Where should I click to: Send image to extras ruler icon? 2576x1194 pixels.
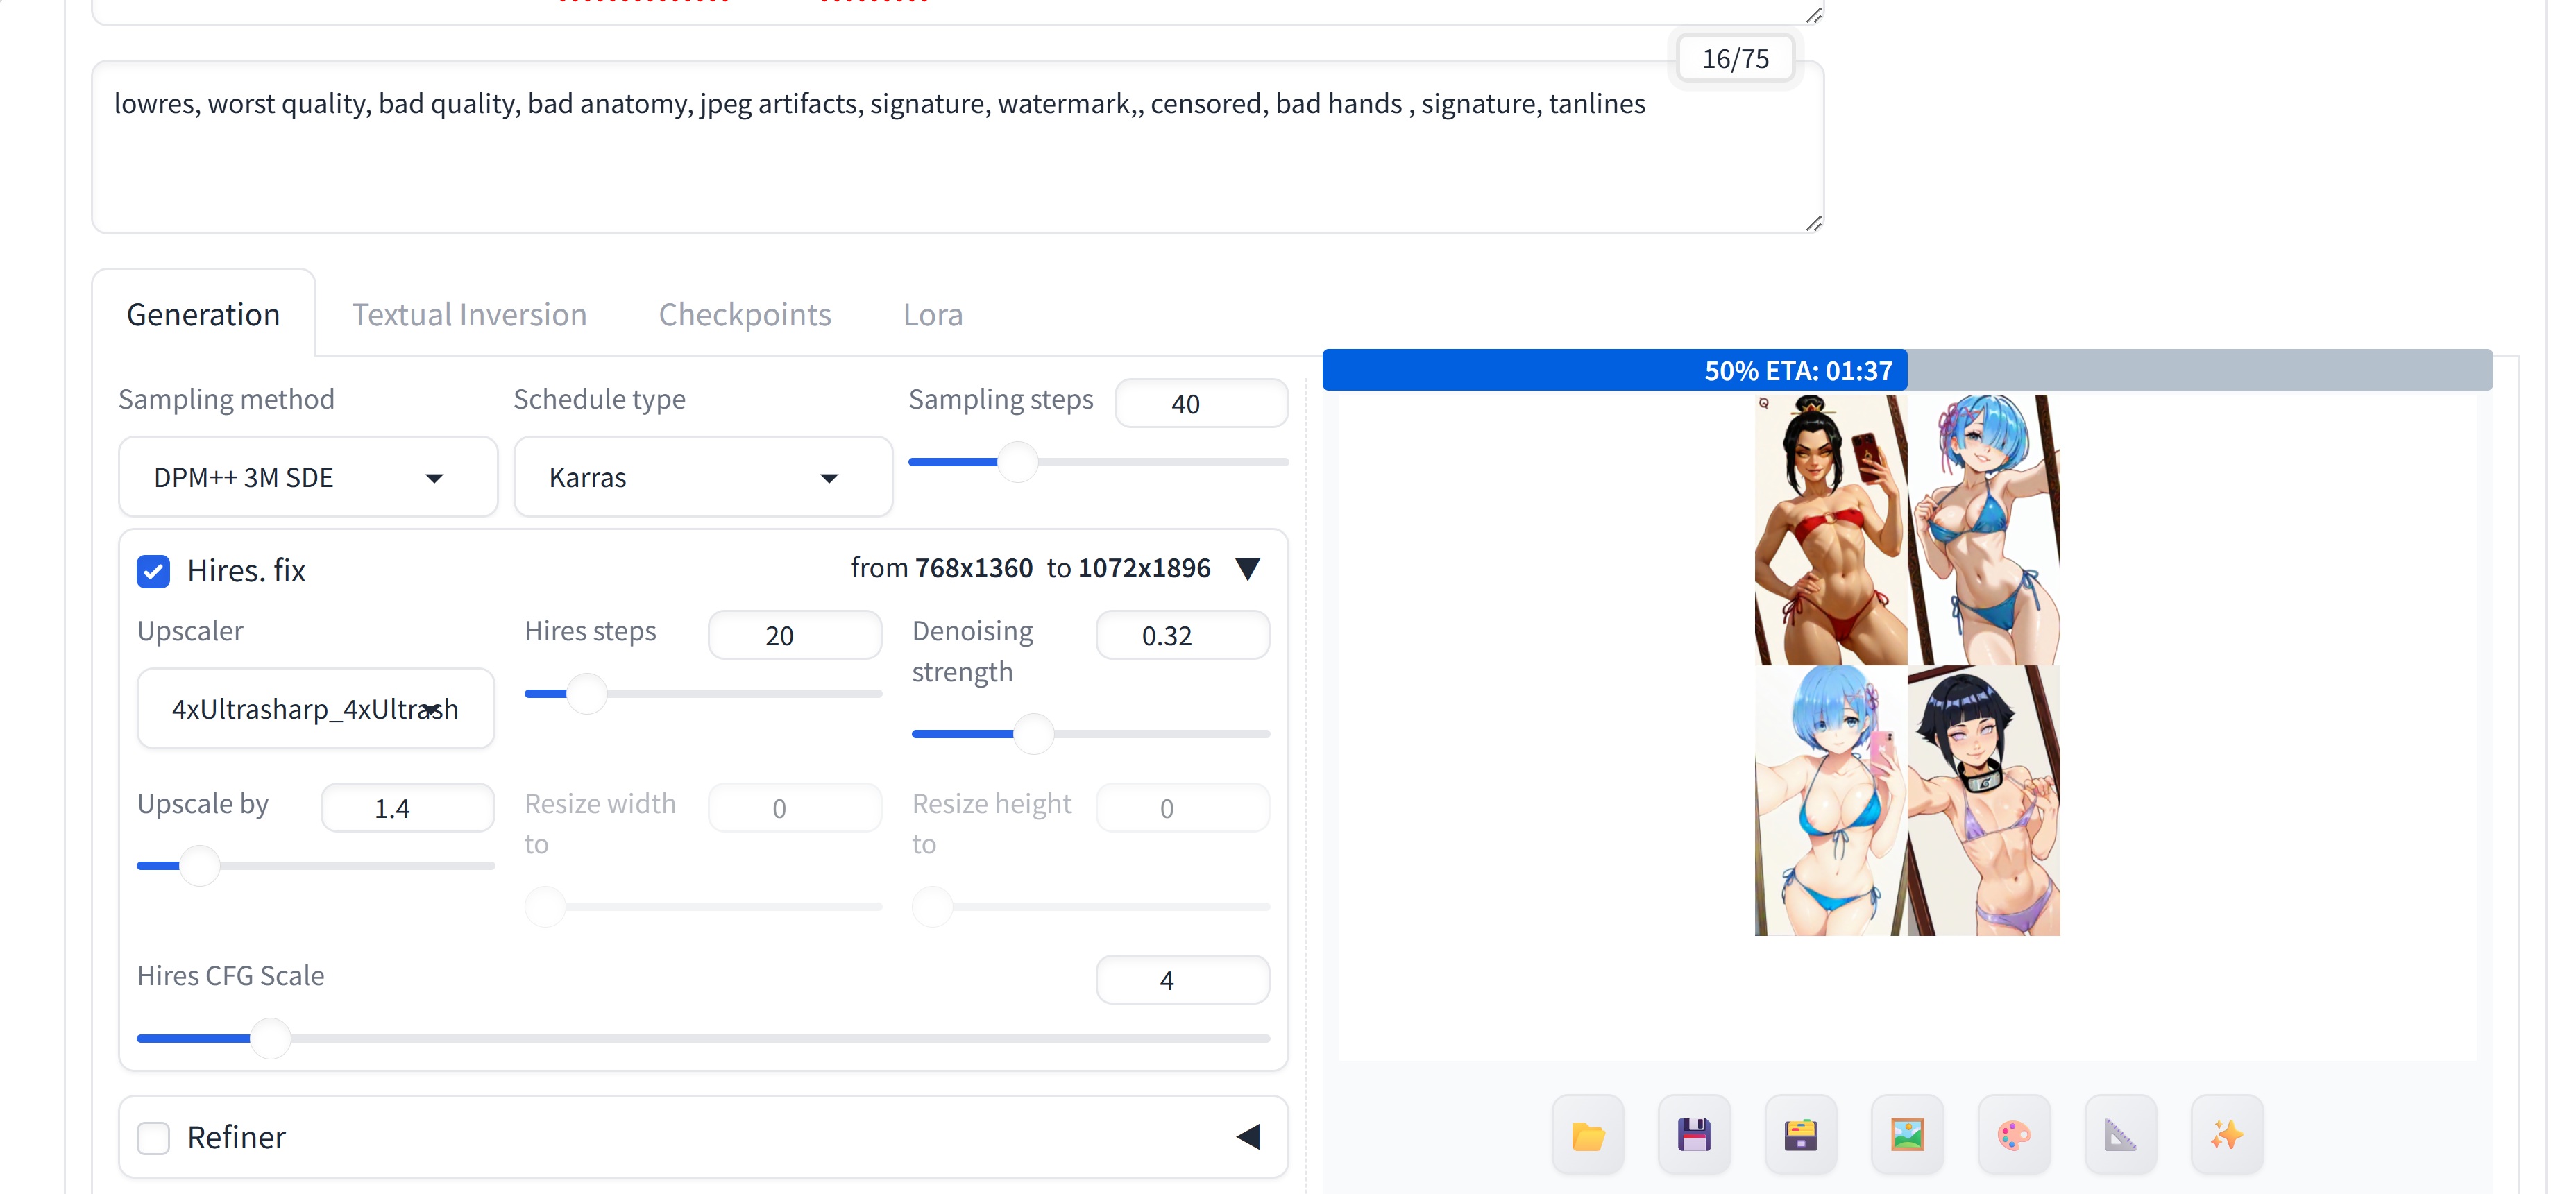(x=2120, y=1135)
